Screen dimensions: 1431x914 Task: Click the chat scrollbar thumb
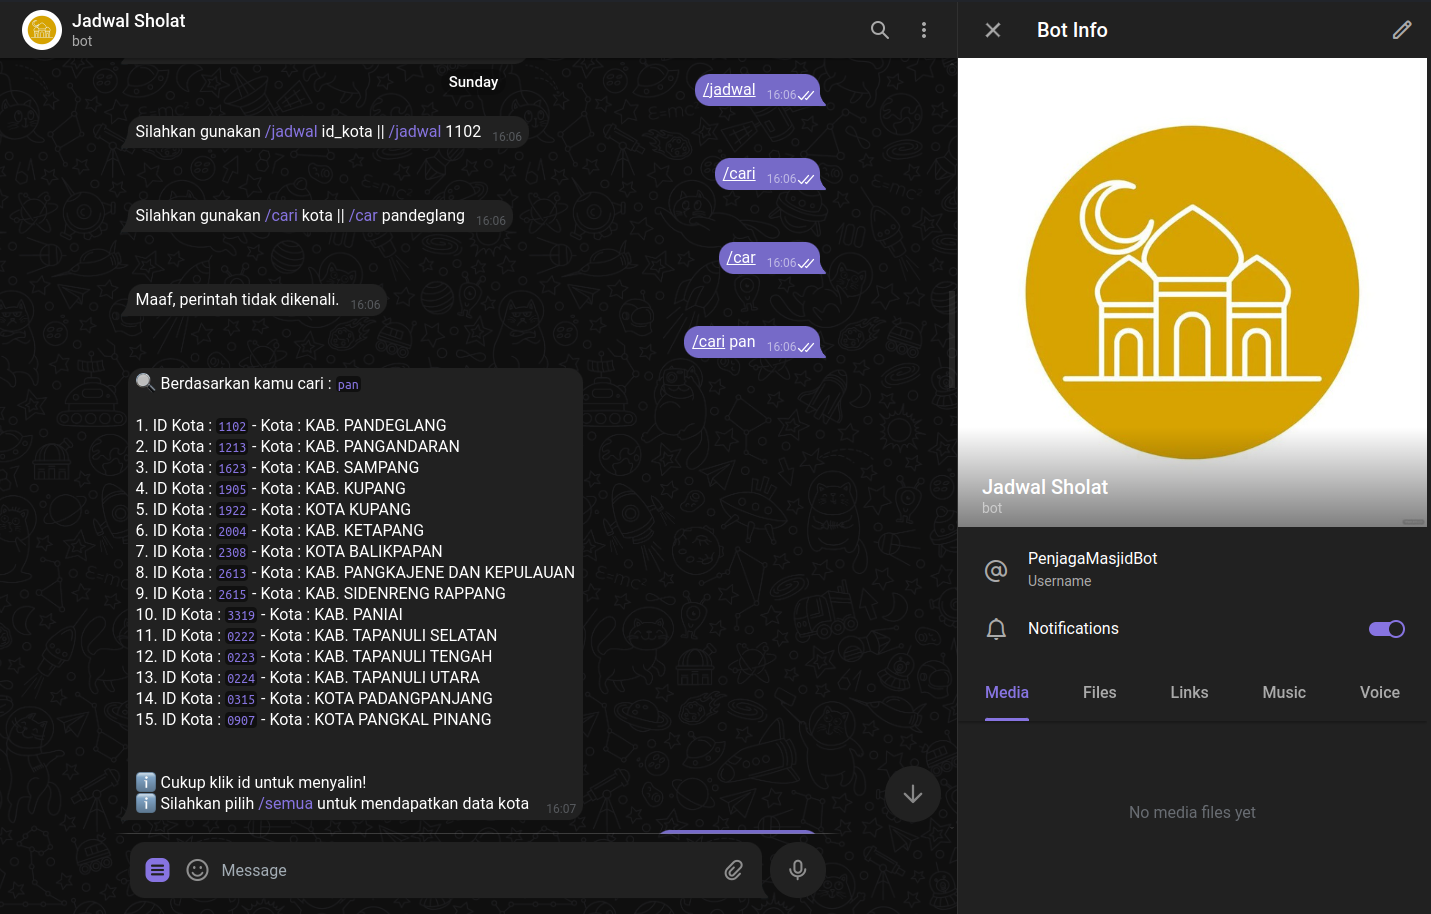951,340
